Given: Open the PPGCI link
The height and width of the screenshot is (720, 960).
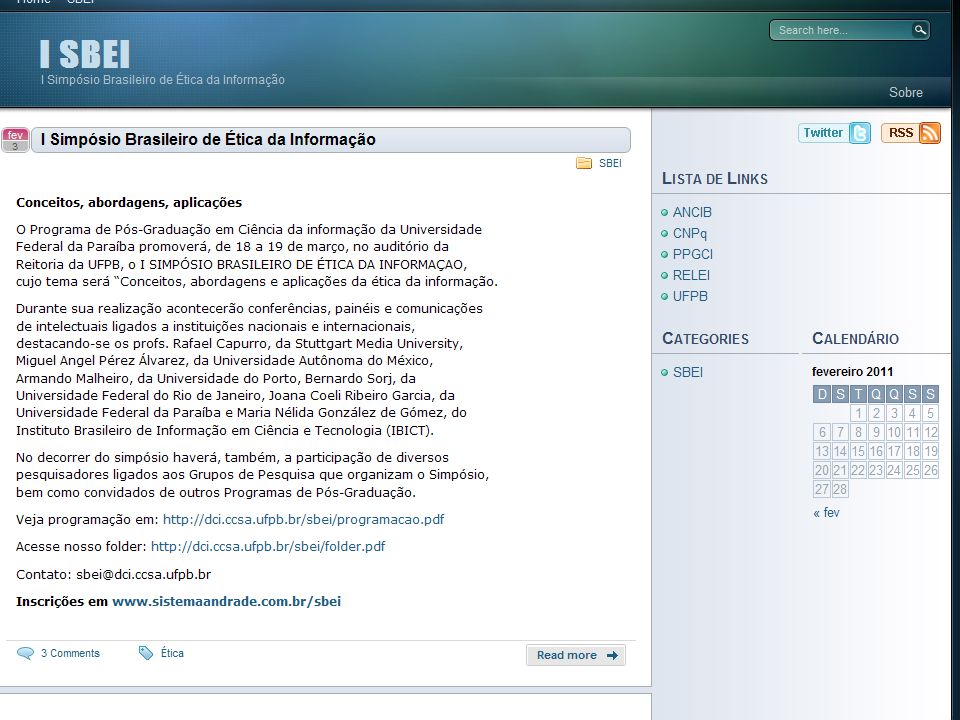Looking at the screenshot, I should (x=692, y=254).
